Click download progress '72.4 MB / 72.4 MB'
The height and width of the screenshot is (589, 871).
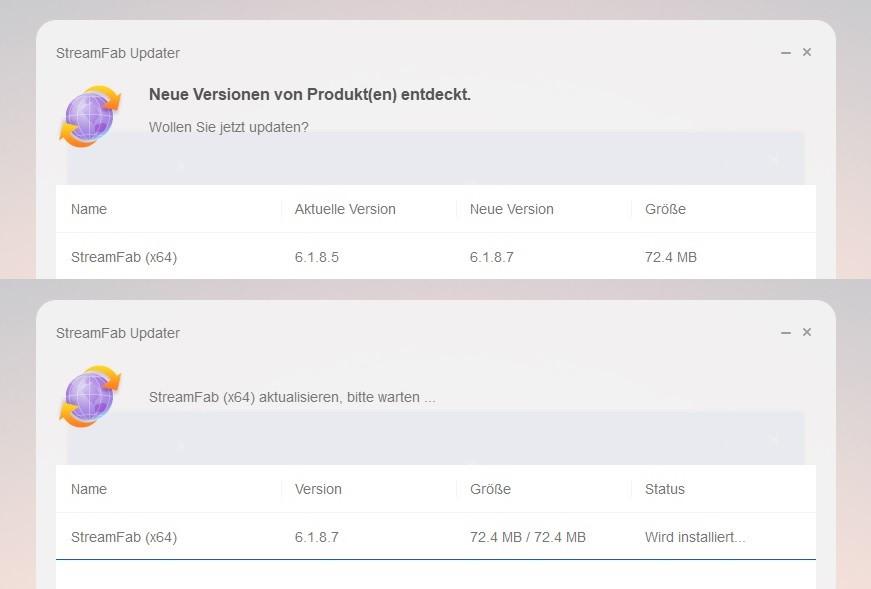point(528,537)
